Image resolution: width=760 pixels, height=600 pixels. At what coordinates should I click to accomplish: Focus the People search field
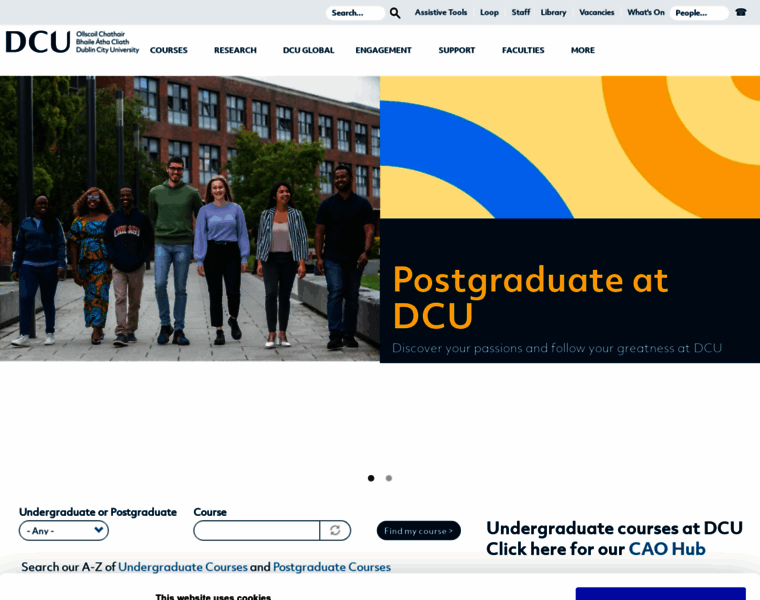(699, 13)
